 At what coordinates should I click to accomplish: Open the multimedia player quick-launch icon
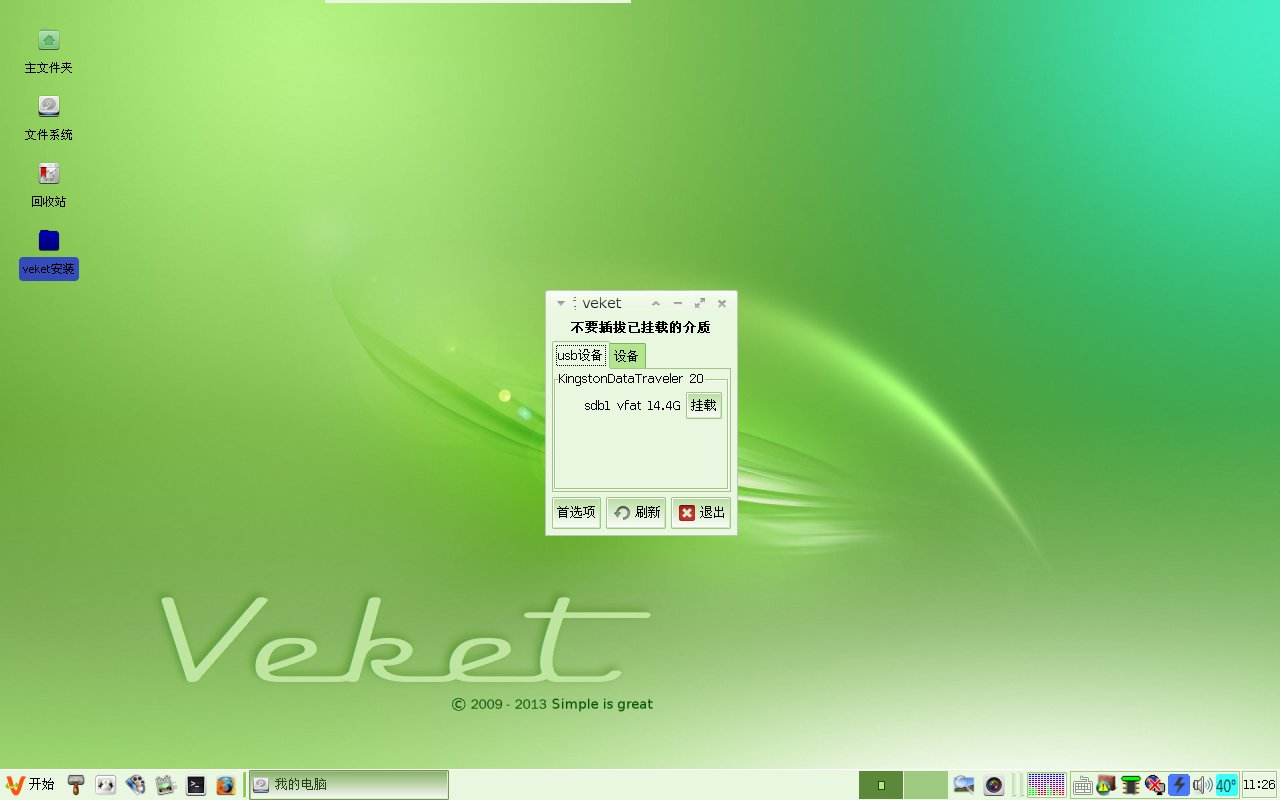(136, 785)
